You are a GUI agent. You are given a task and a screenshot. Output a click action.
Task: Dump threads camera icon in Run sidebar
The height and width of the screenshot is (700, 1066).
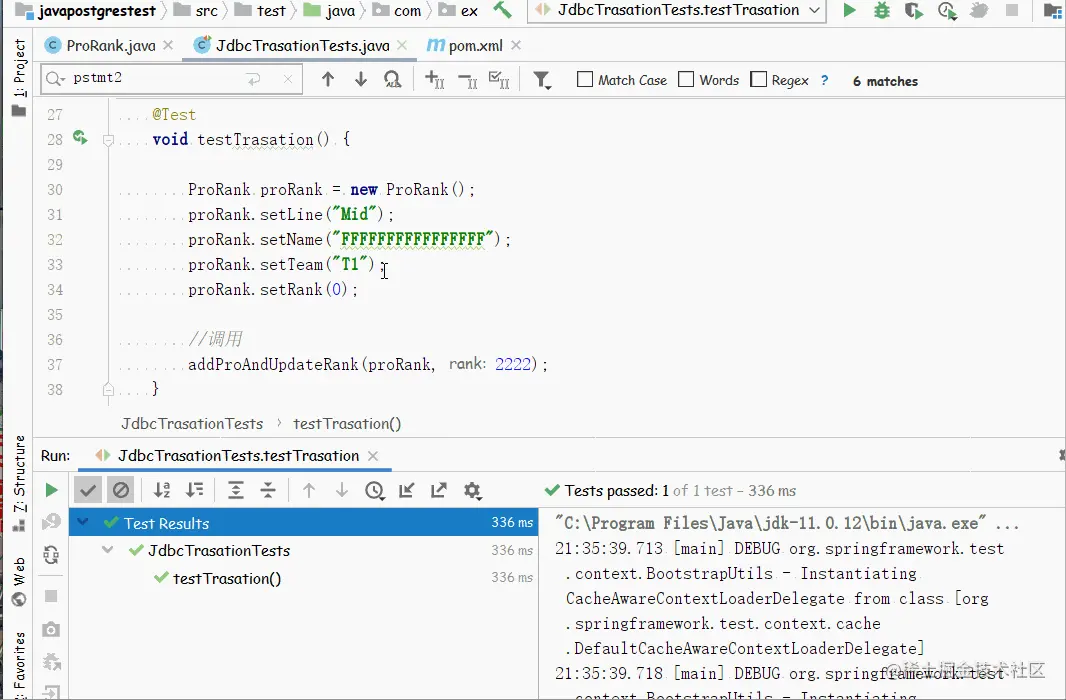point(51,629)
